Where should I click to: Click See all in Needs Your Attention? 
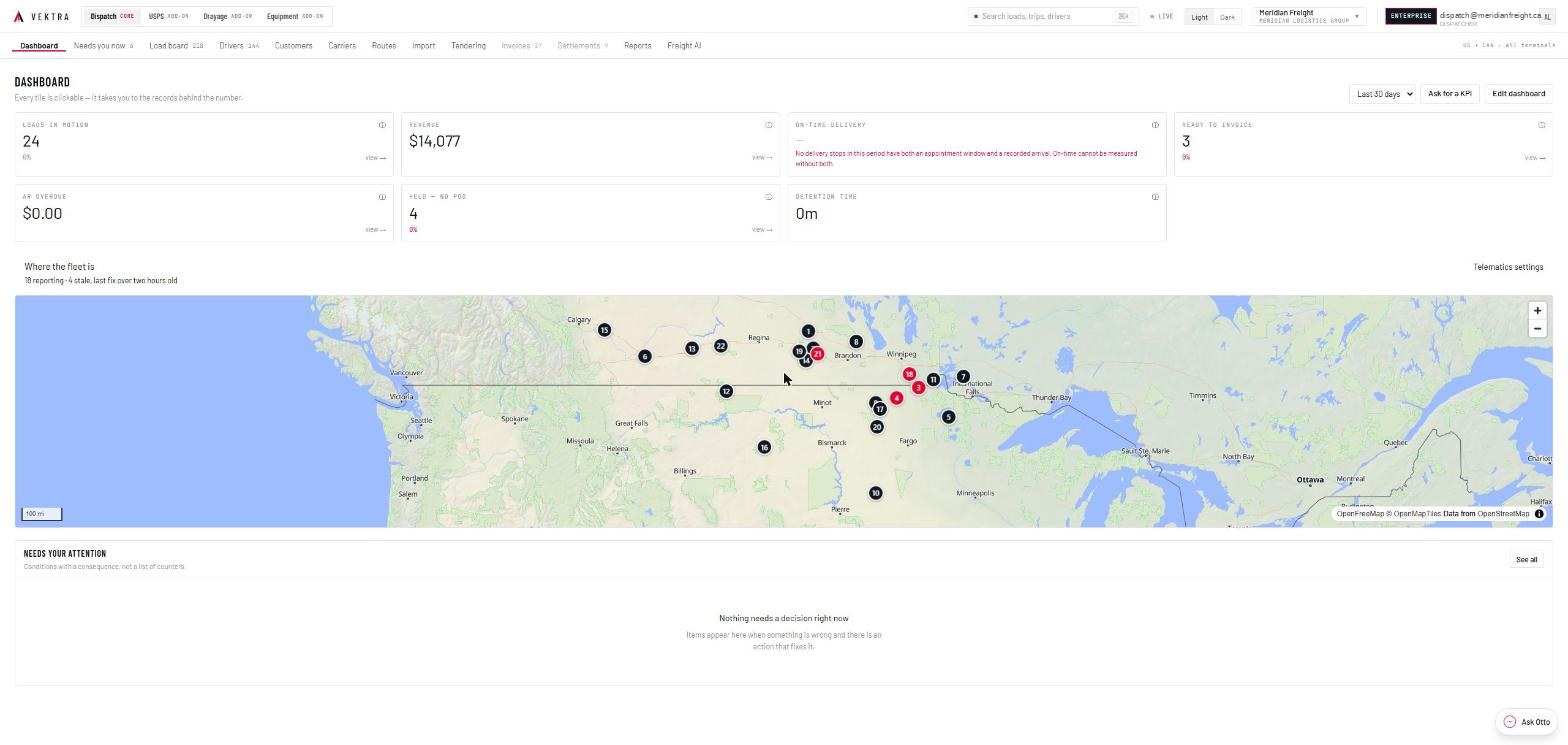[1526, 560]
